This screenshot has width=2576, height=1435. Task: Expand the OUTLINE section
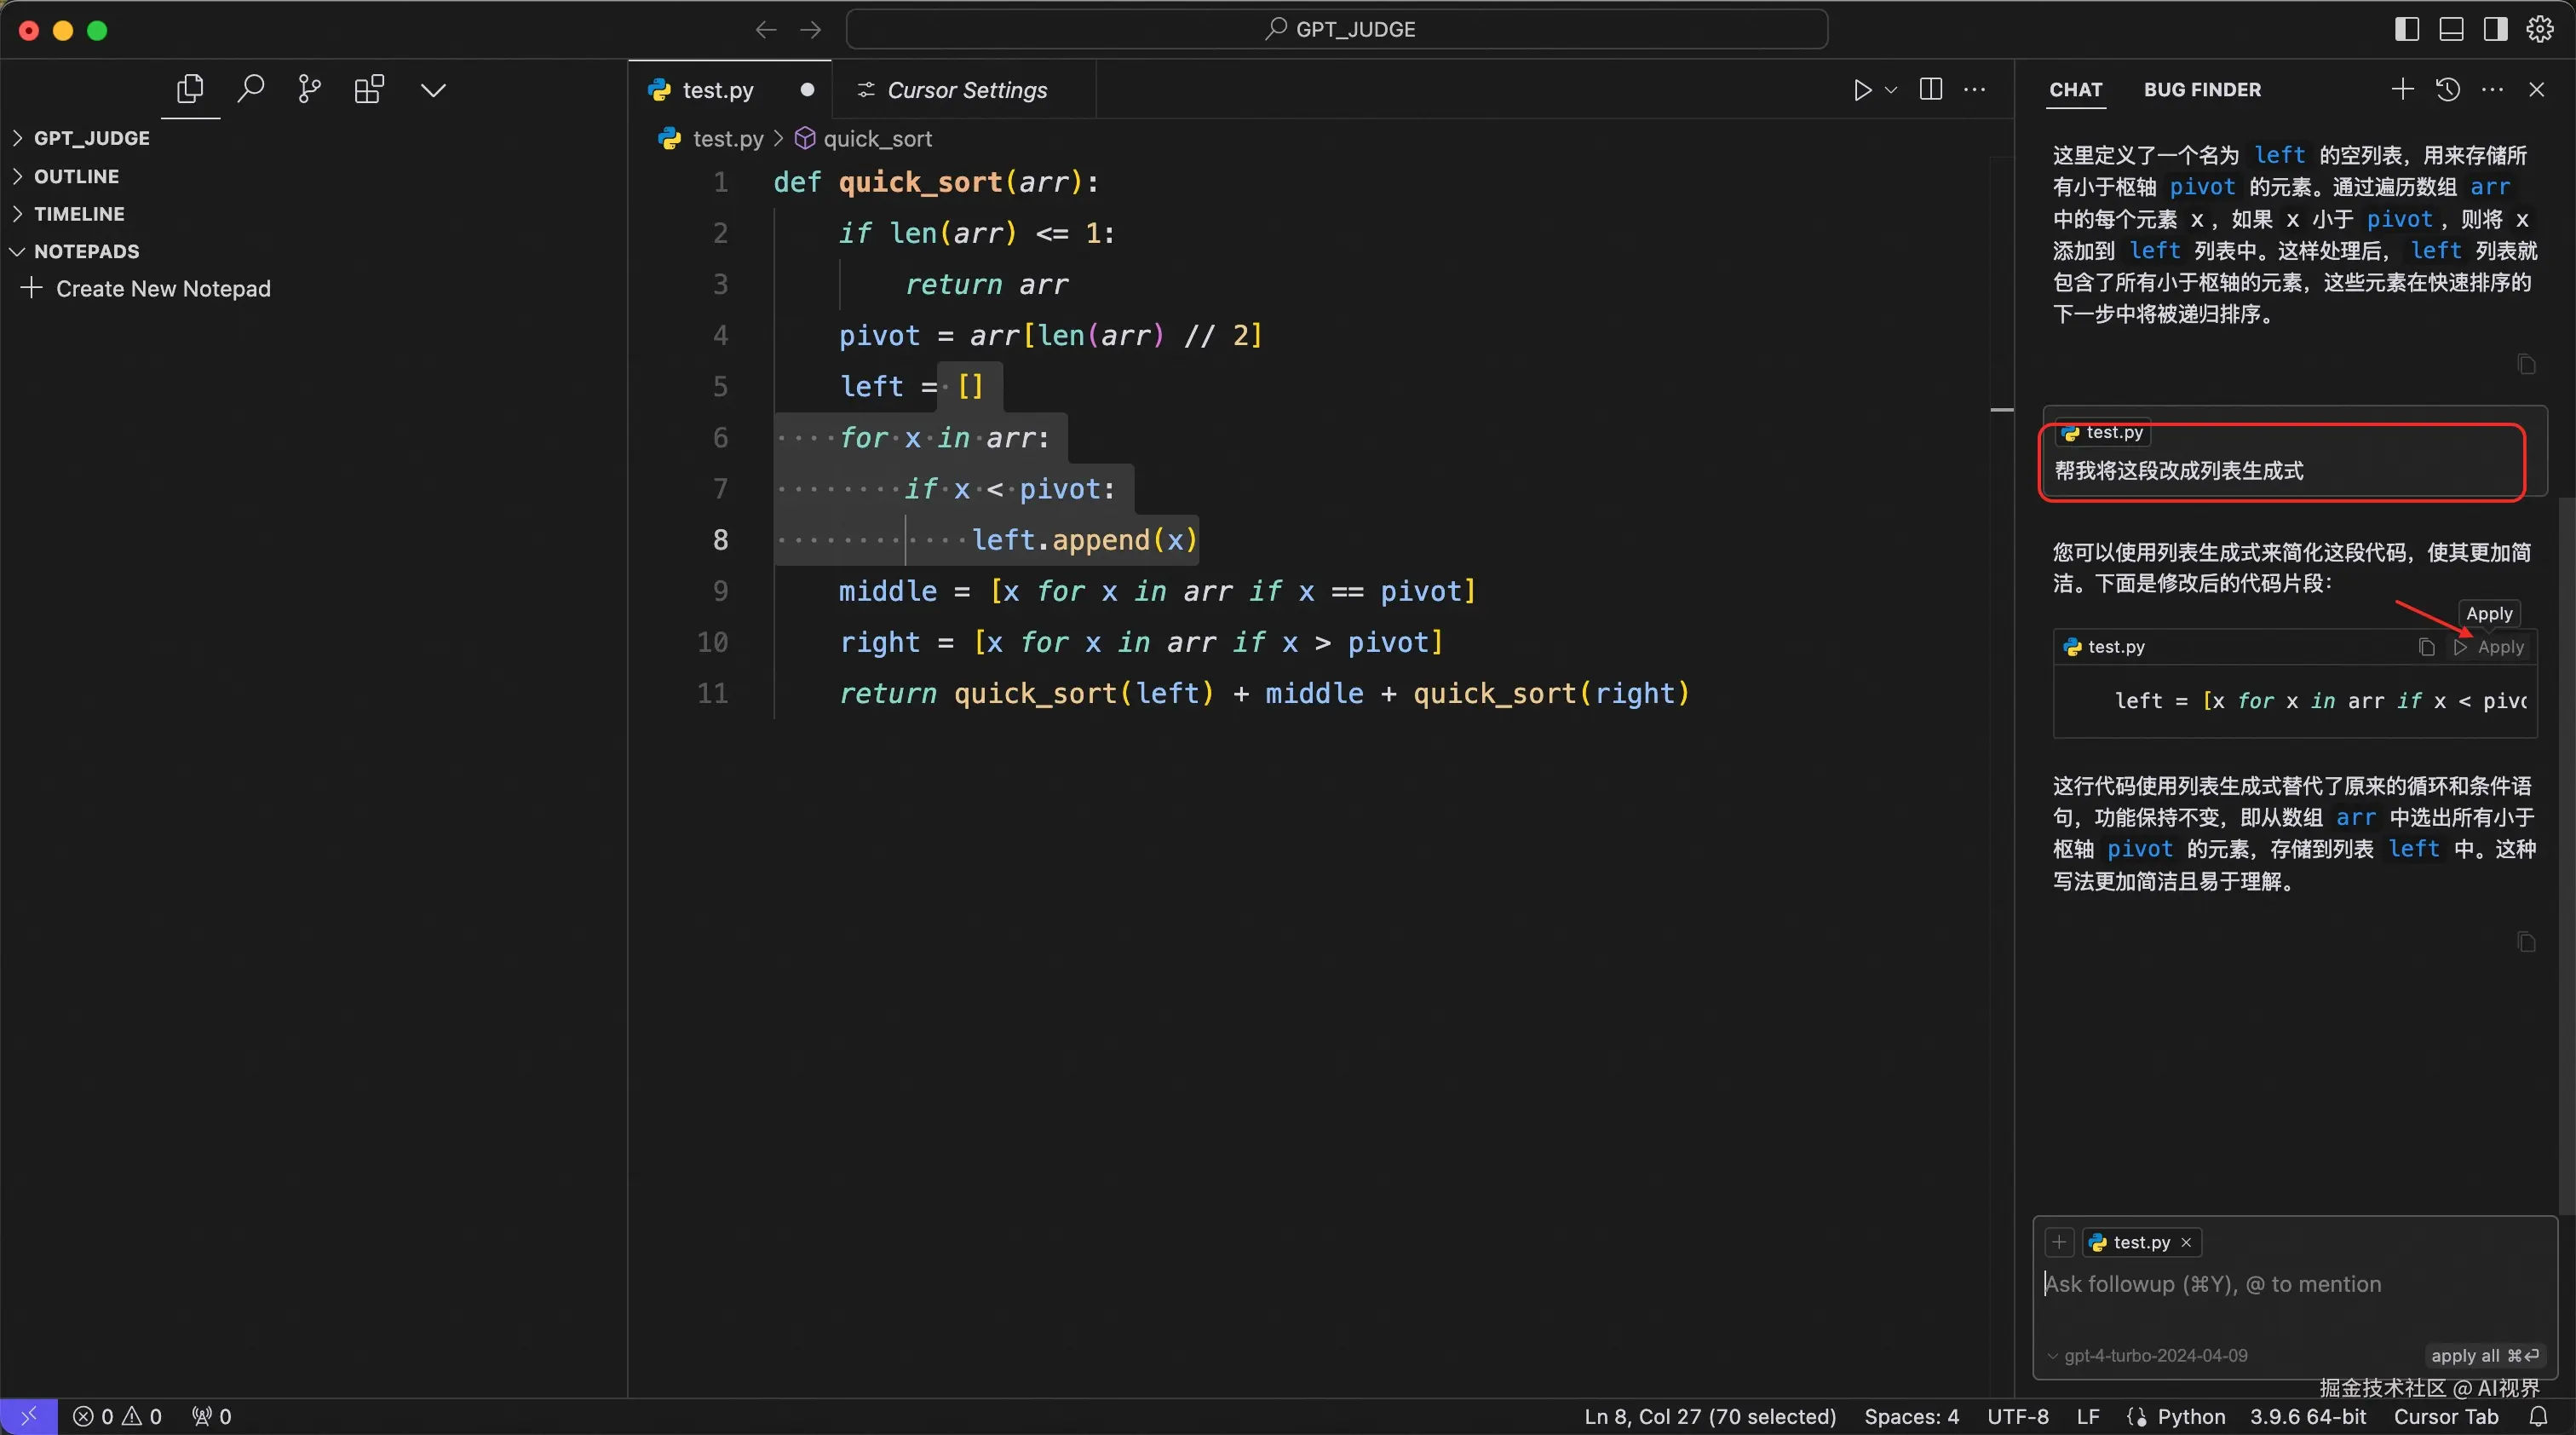(x=76, y=176)
